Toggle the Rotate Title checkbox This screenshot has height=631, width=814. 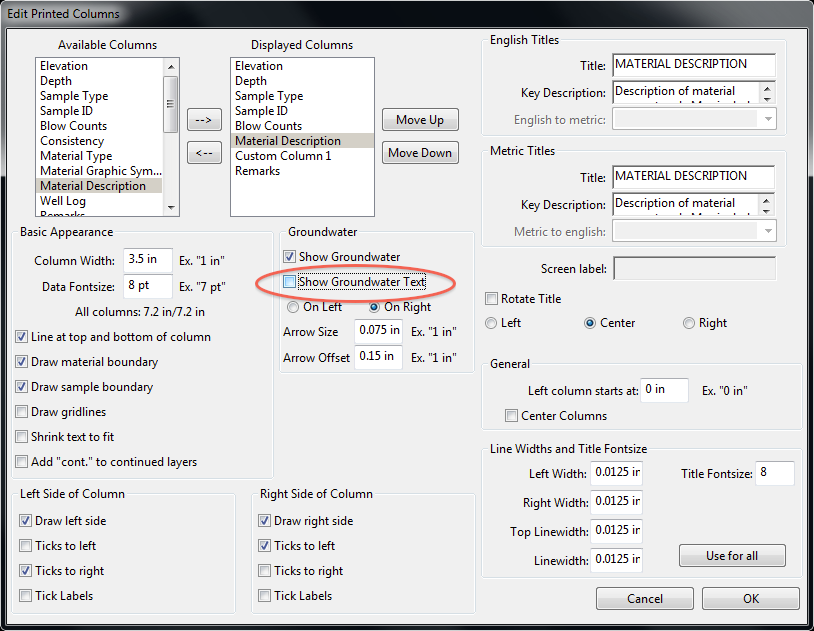tap(491, 299)
